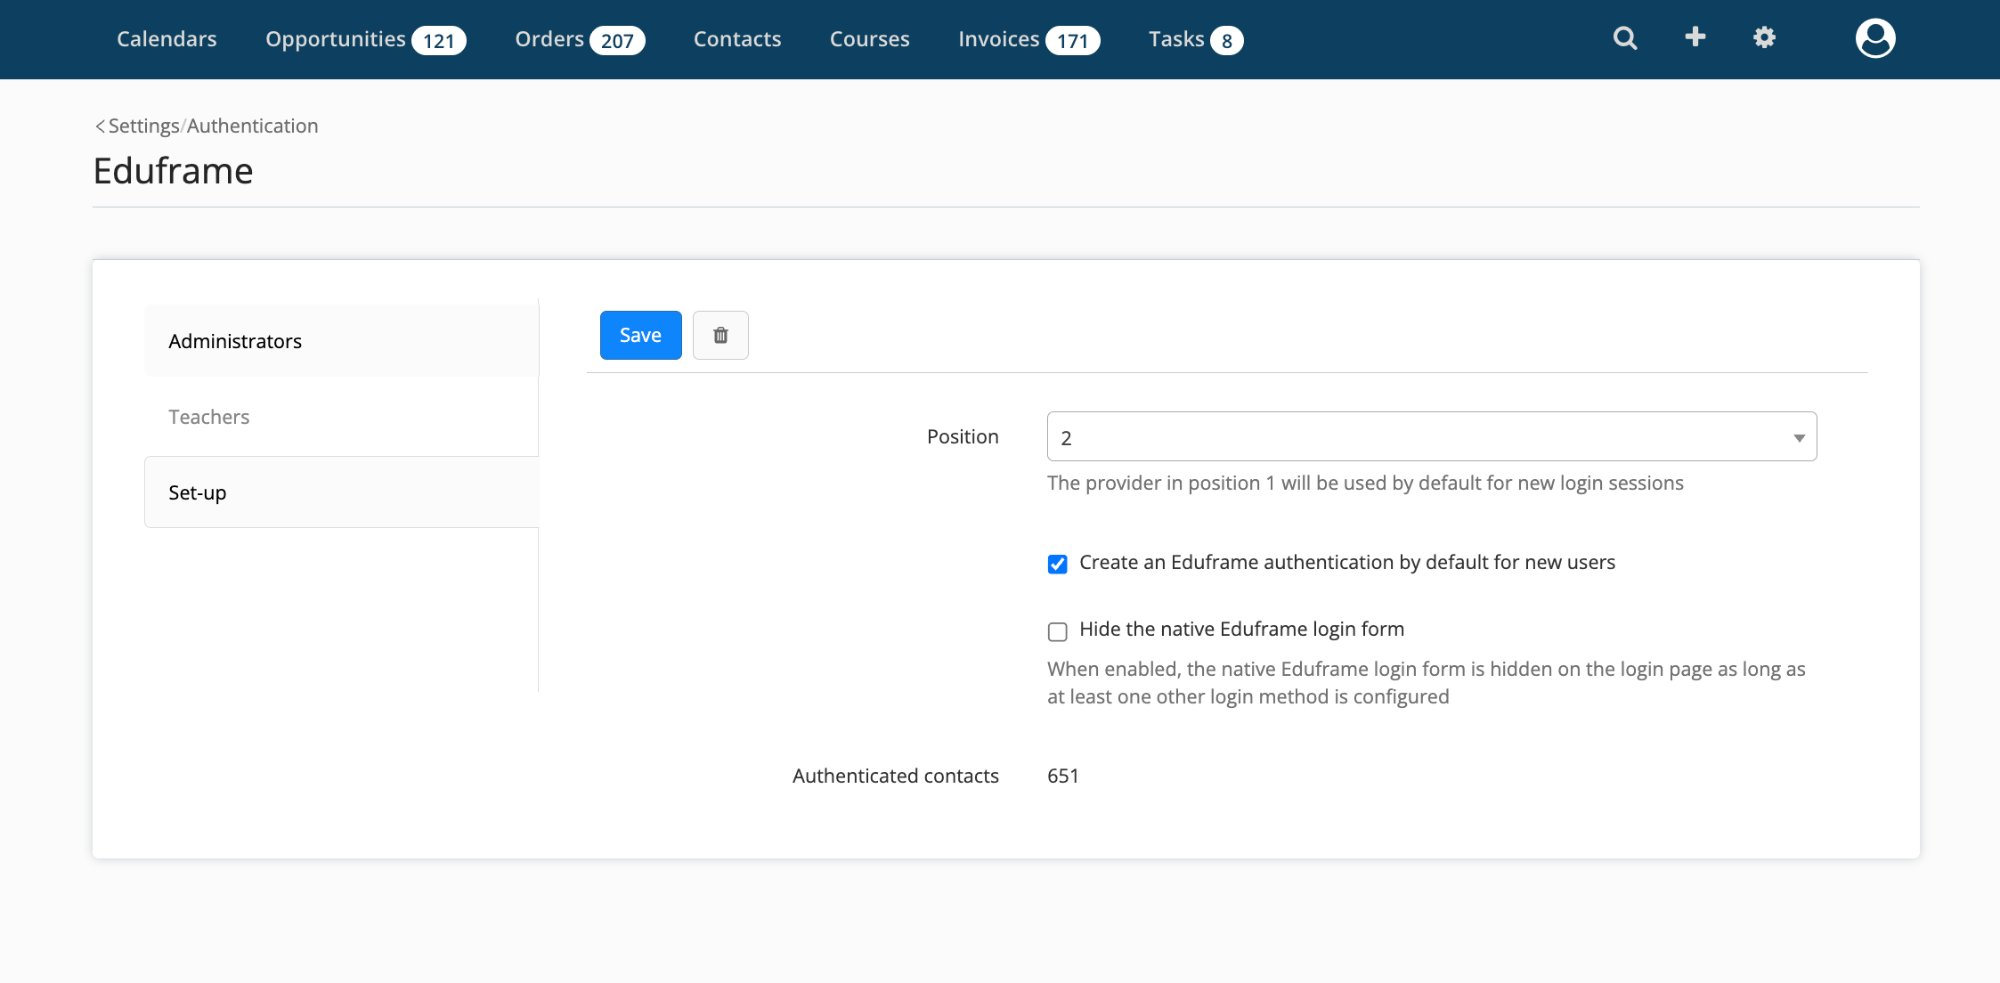2000x983 pixels.
Task: Click the blue Save button
Action: [x=640, y=335]
